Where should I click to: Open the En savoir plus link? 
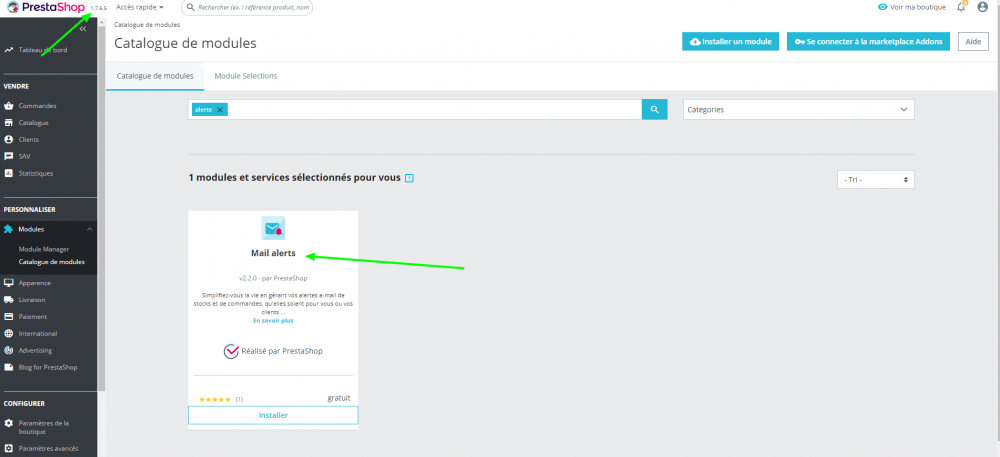click(x=273, y=321)
